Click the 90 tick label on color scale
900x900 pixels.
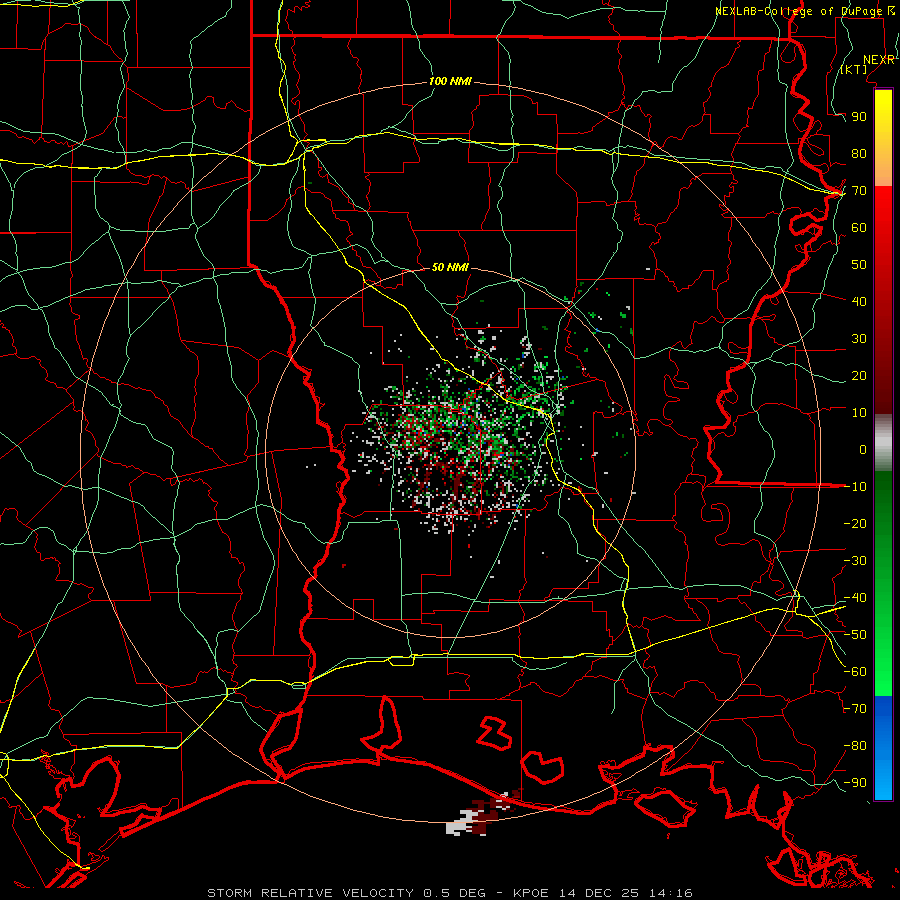point(859,117)
